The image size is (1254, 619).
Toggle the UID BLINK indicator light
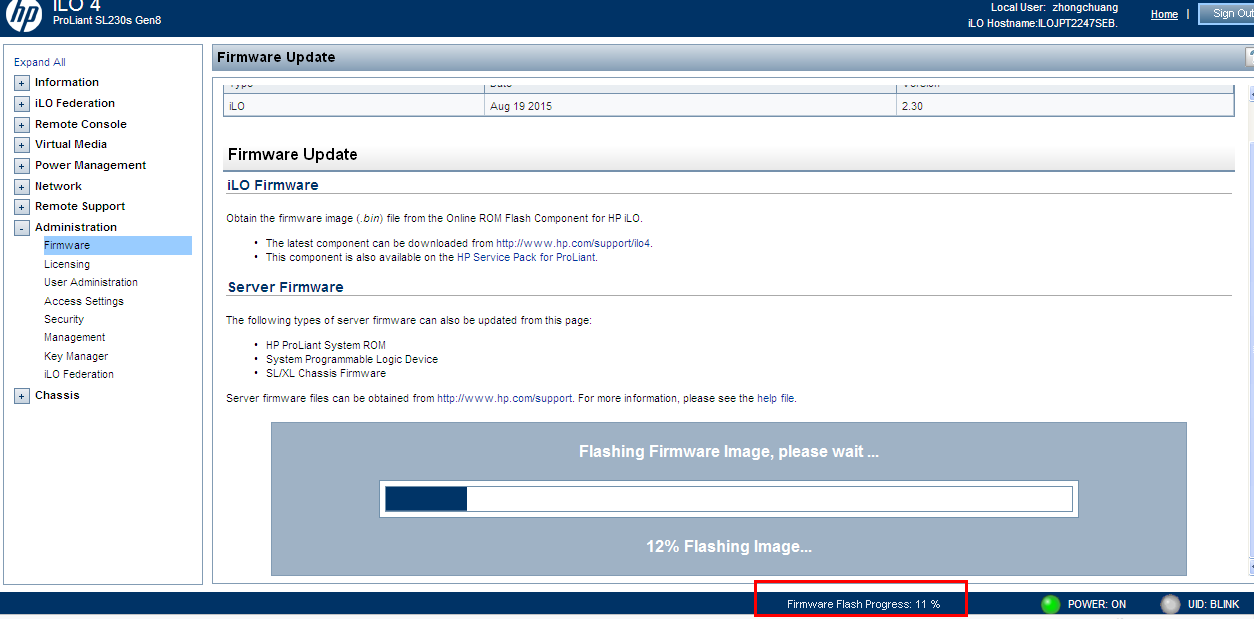point(1170,604)
